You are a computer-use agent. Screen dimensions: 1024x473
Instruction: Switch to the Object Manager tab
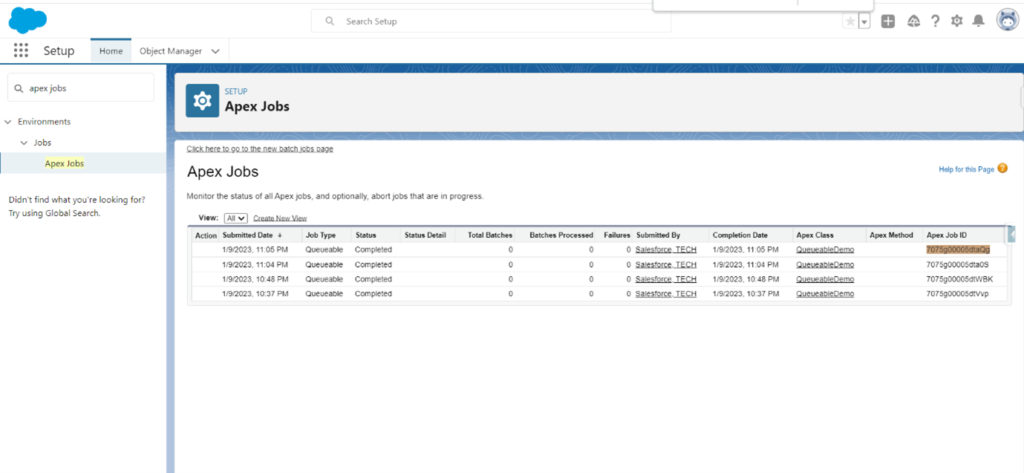tap(170, 51)
